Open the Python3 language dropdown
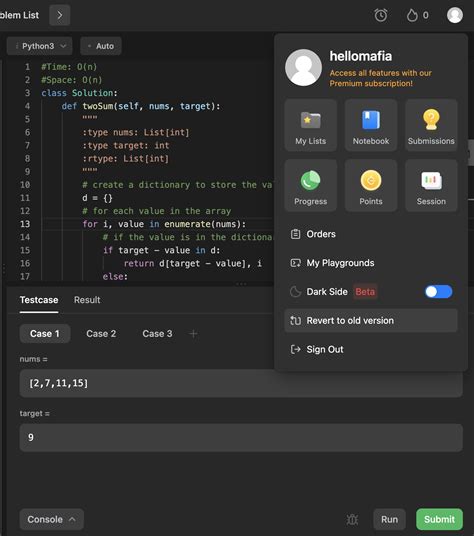Screen dimensions: 474x536 (40, 46)
